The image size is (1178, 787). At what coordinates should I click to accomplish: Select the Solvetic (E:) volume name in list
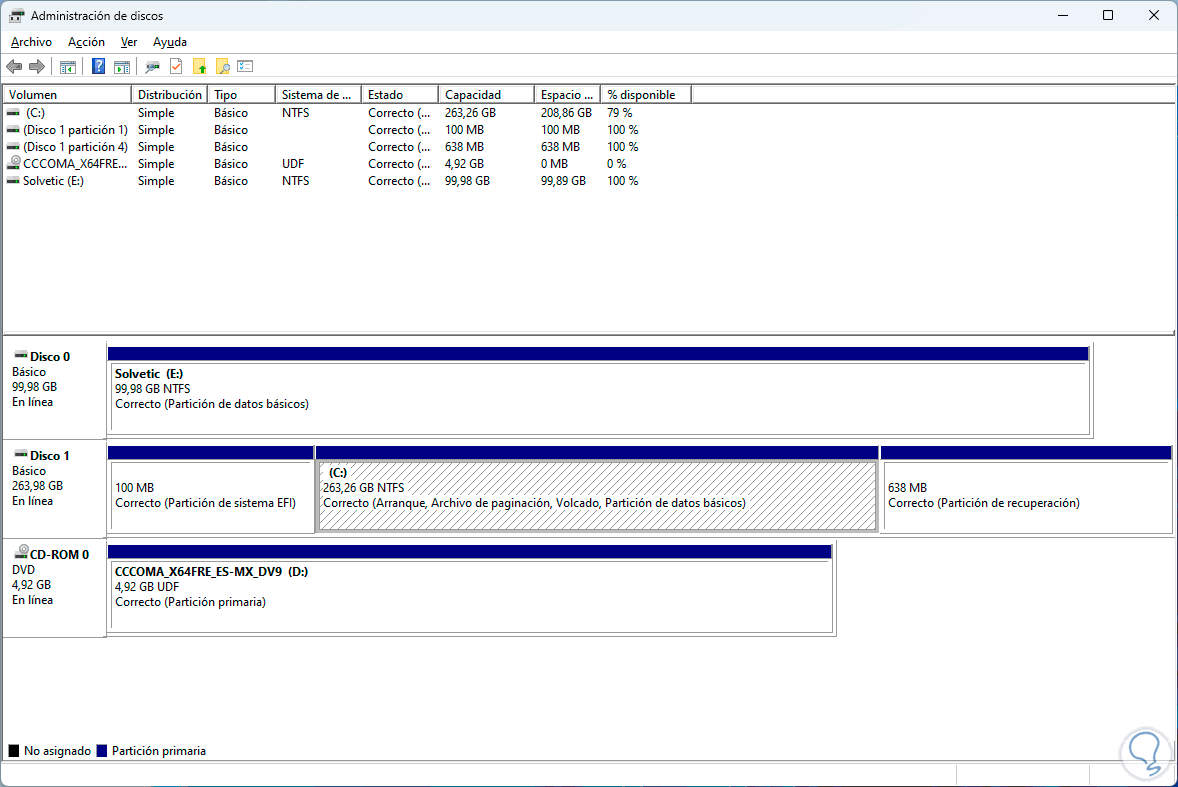point(53,181)
